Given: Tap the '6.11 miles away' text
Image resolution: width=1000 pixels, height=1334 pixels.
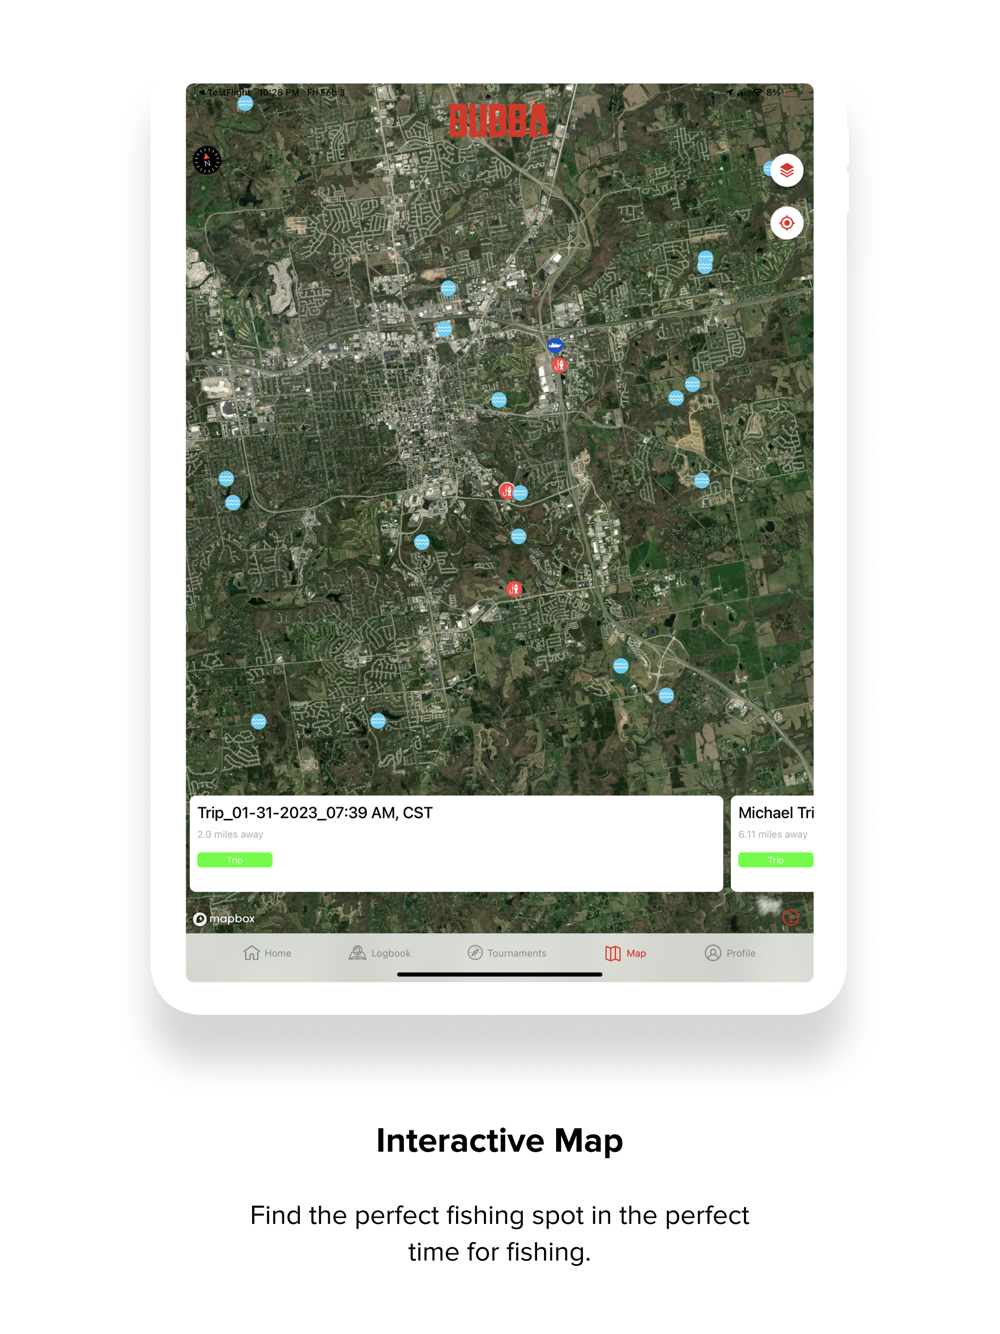Looking at the screenshot, I should click(773, 834).
